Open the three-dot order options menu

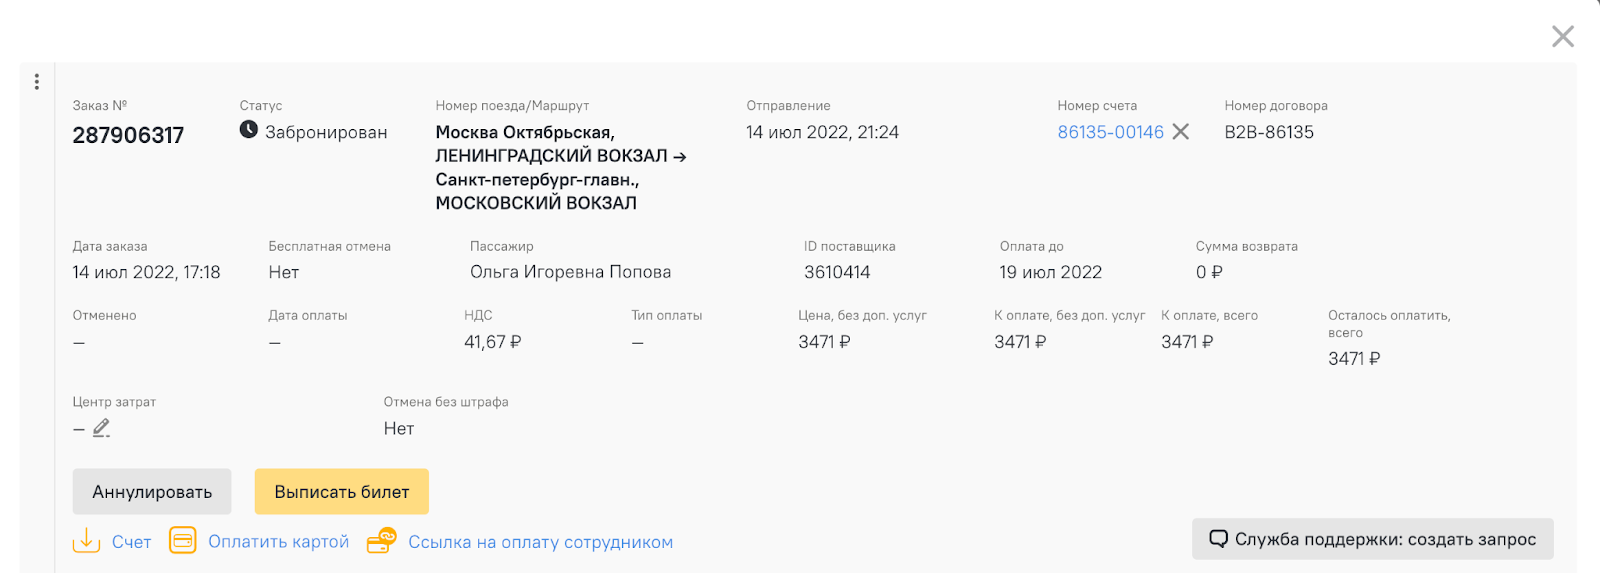pyautogui.click(x=37, y=82)
